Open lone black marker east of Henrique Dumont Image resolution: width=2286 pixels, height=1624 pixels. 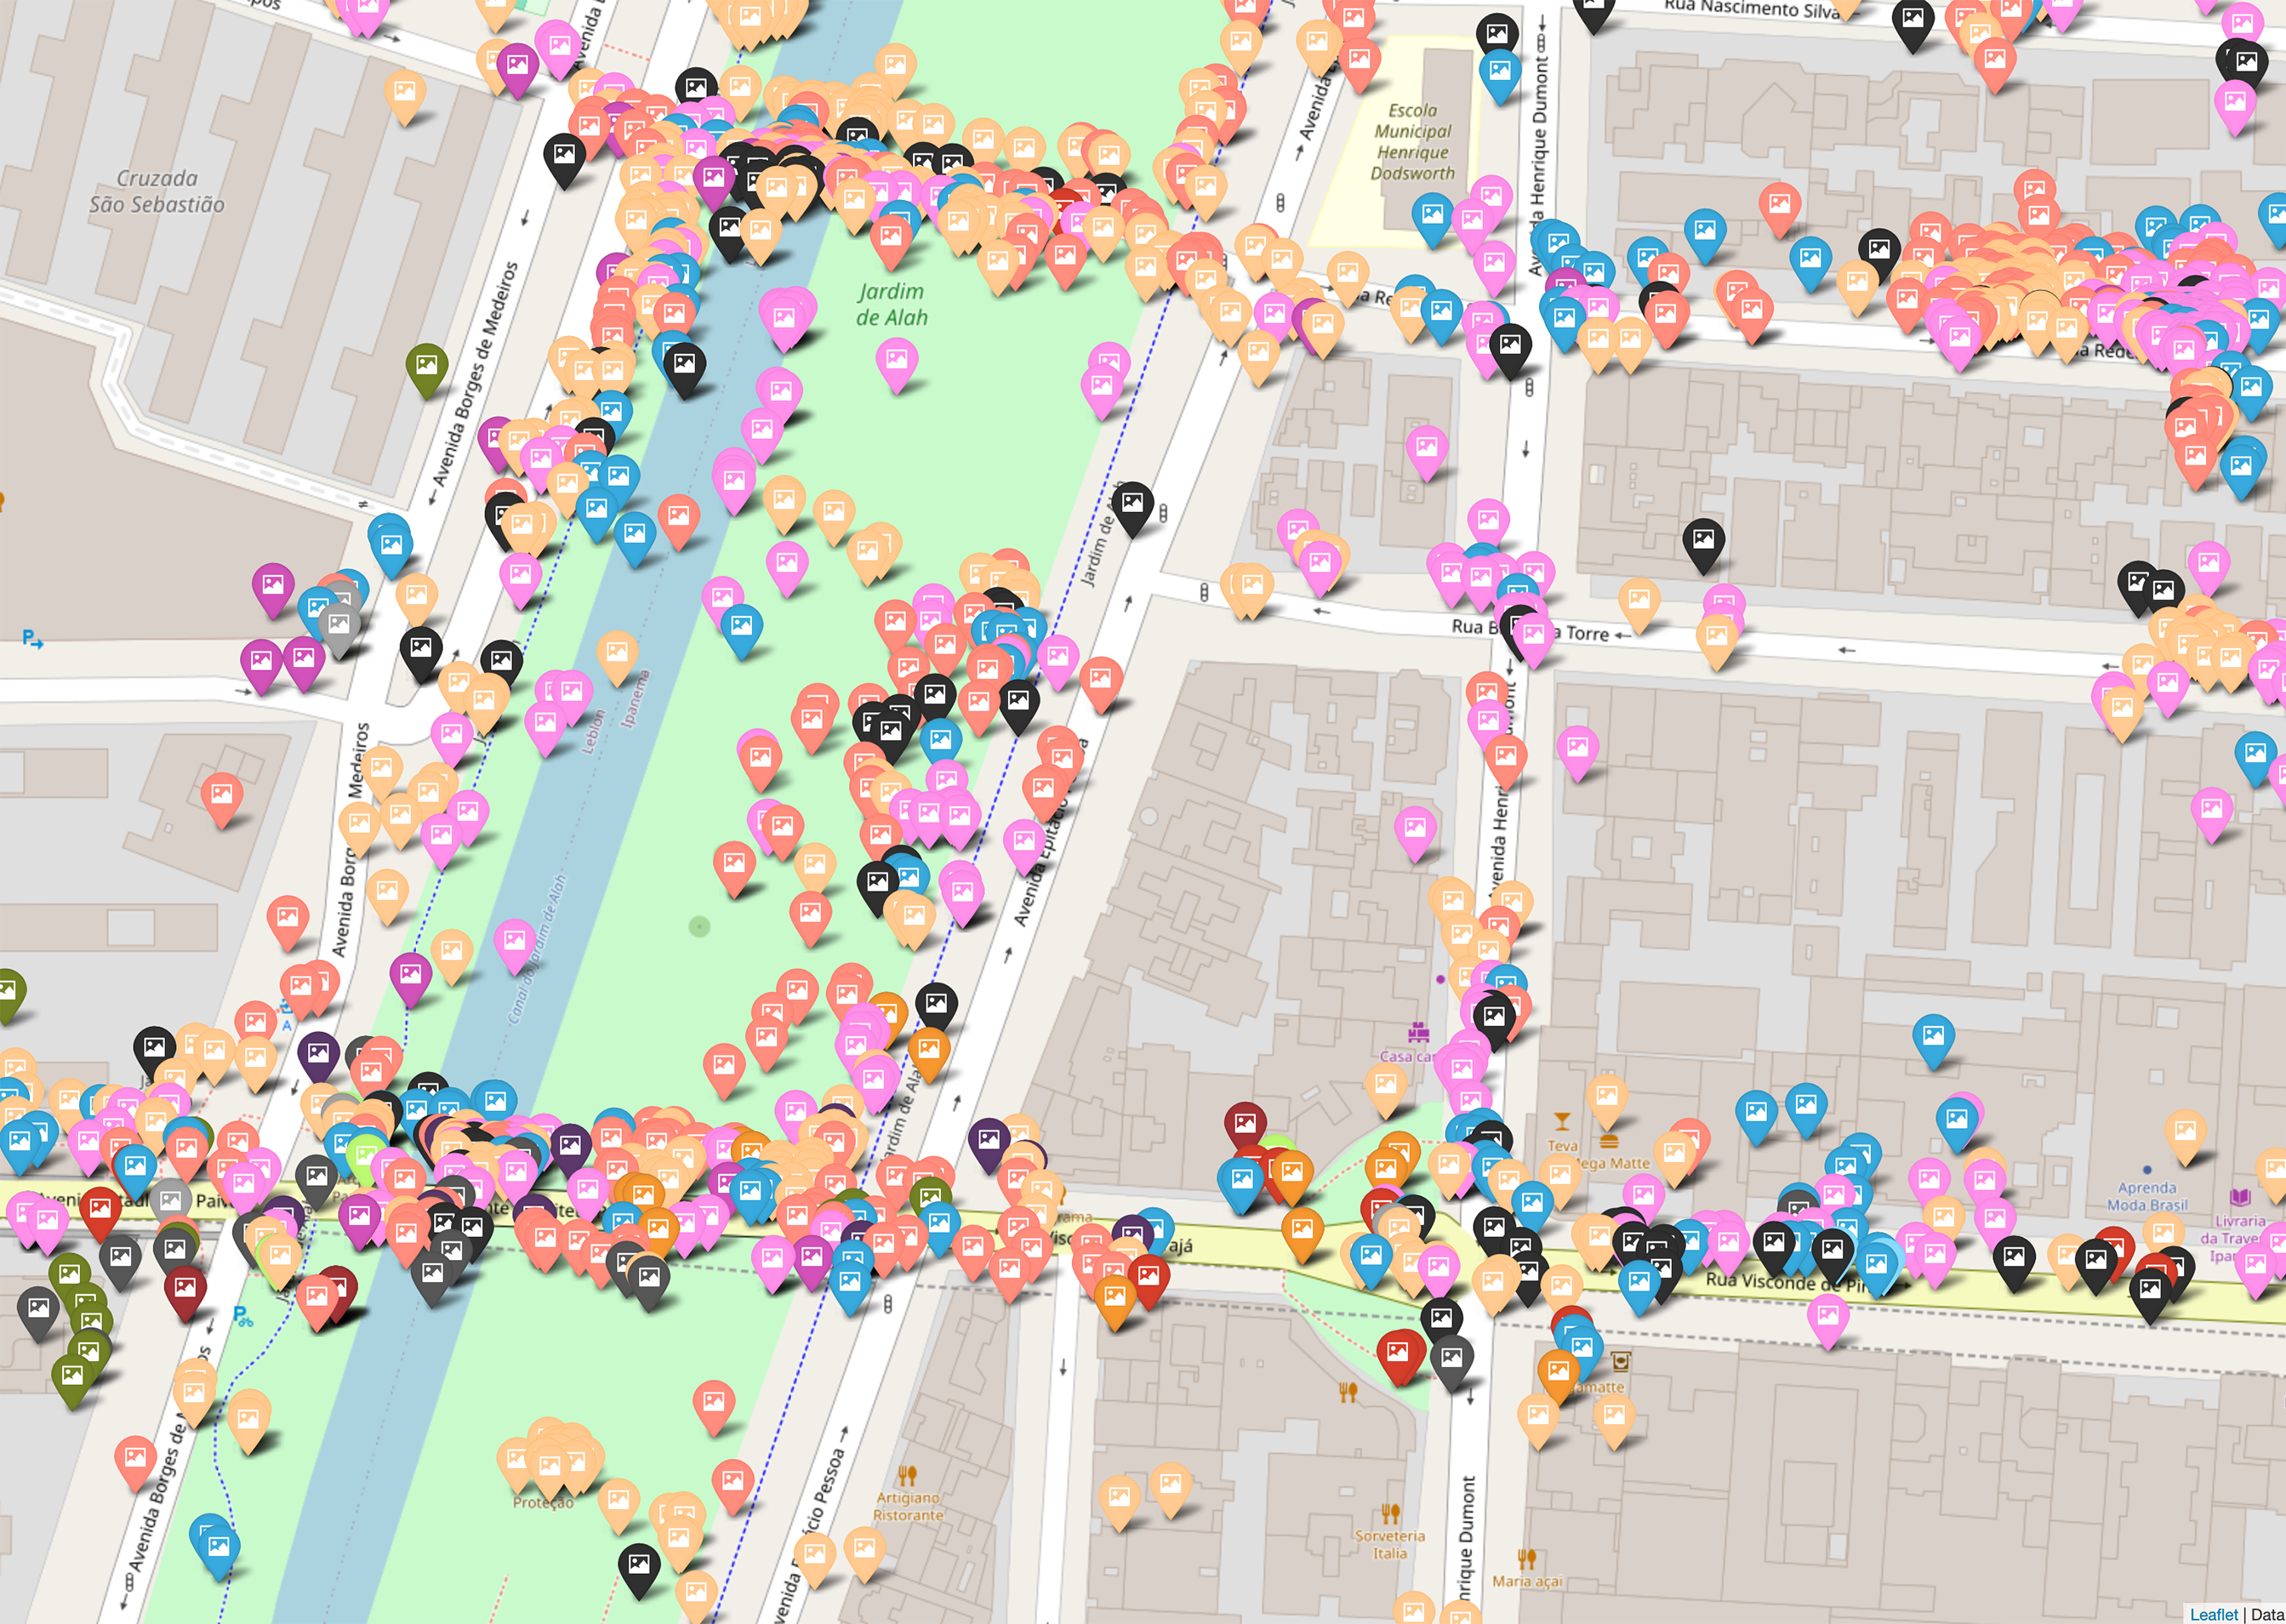1703,541
